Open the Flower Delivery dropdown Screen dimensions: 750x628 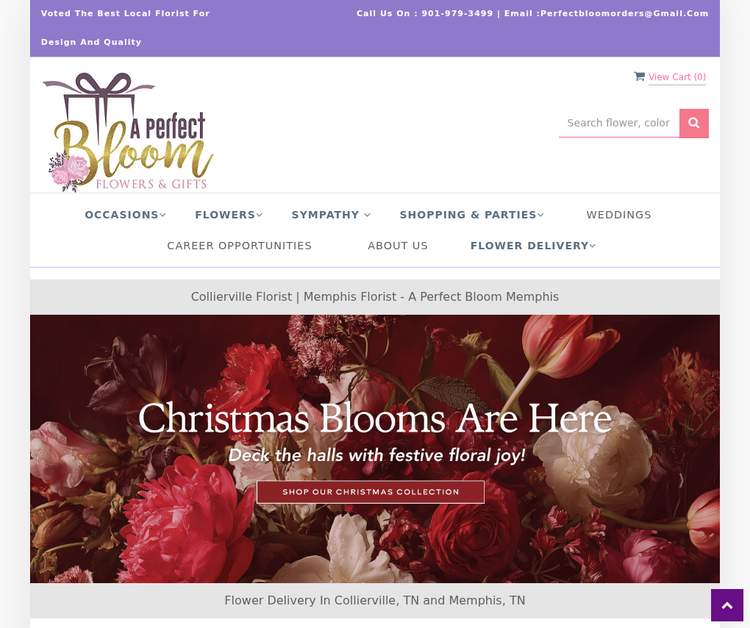click(533, 246)
